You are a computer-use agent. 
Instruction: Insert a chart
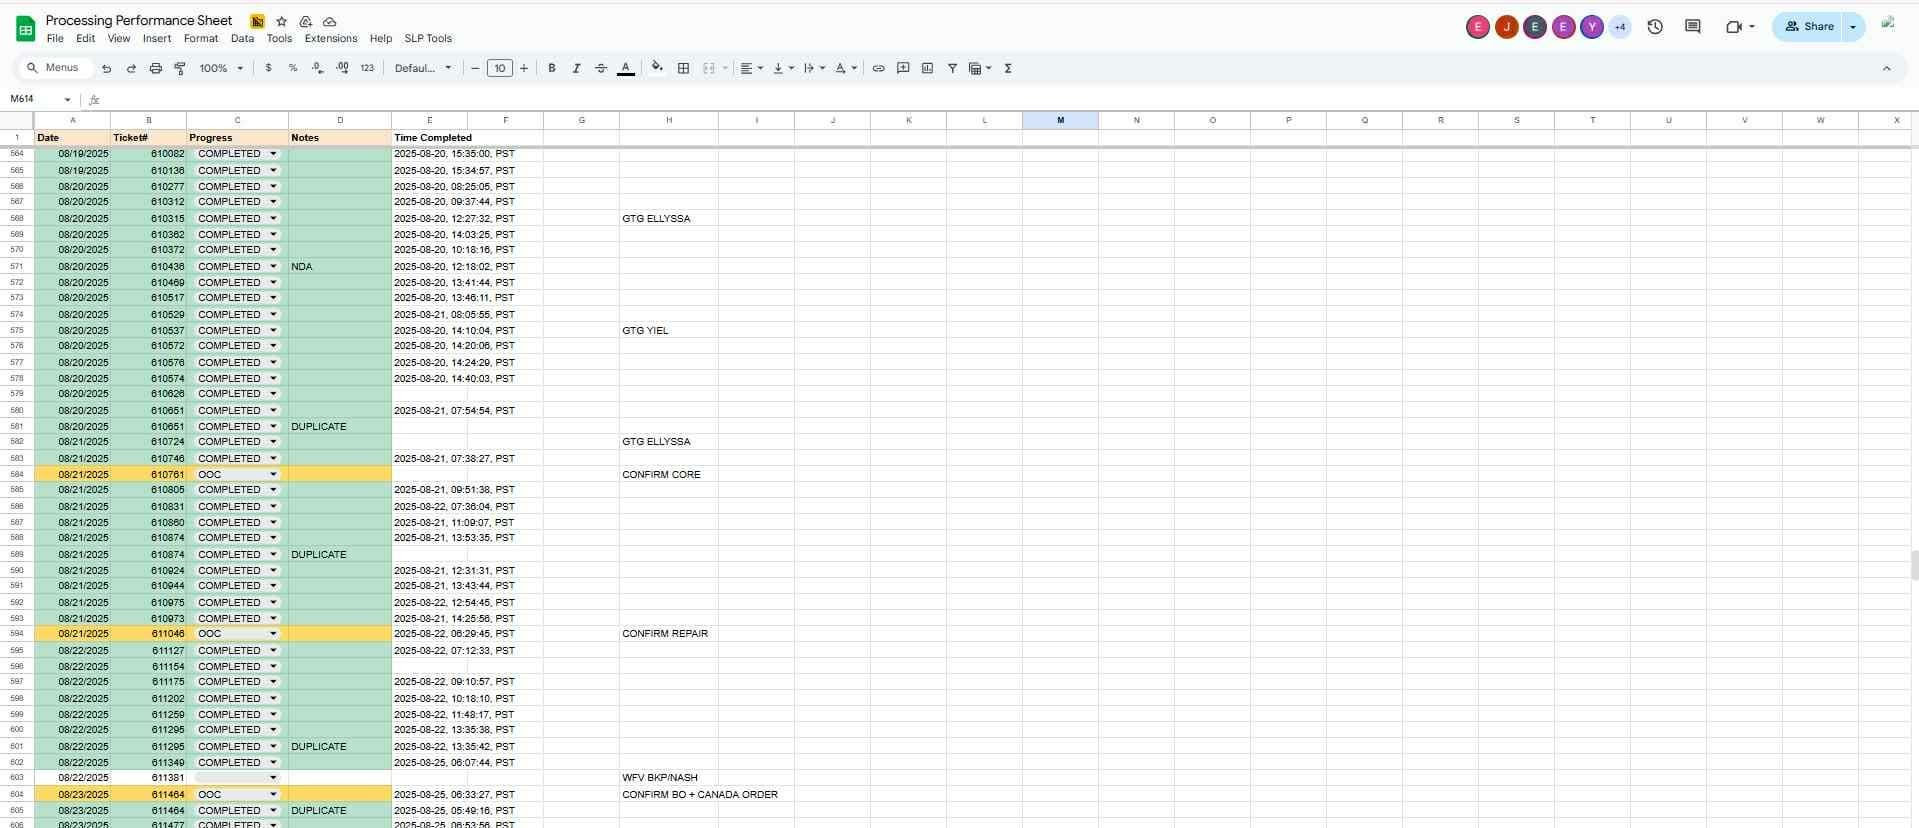click(927, 68)
